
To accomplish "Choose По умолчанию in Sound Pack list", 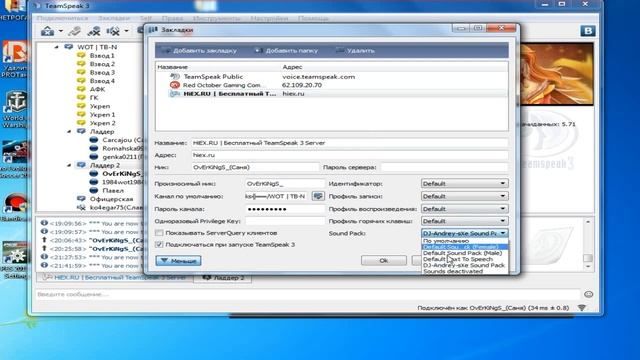I will click(x=465, y=241).
